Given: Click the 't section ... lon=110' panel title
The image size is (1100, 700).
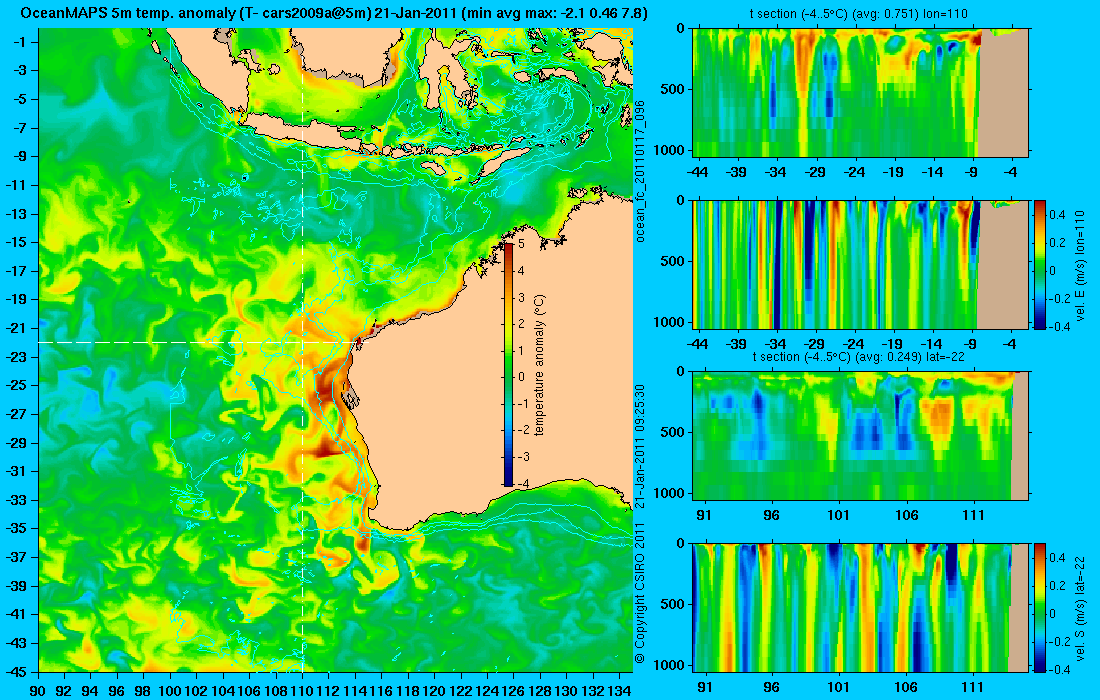Looking at the screenshot, I should [x=860, y=14].
